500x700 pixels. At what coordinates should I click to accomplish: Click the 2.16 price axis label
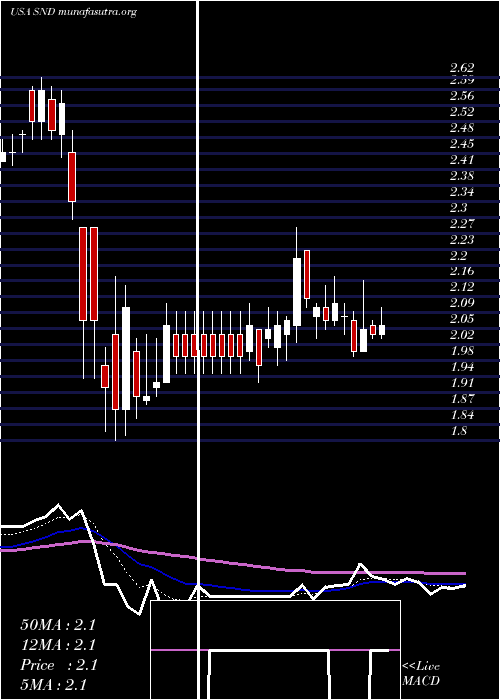[462, 271]
